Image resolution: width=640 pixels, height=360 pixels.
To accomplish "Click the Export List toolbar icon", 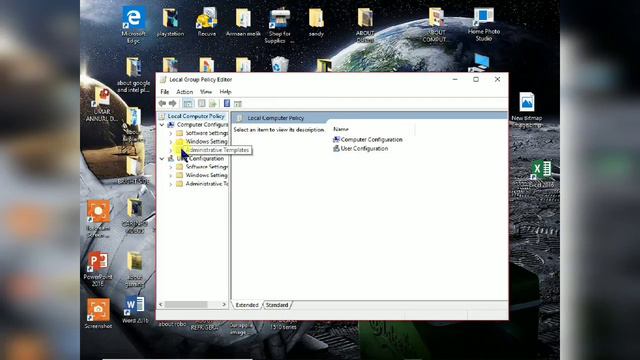I will pos(213,104).
